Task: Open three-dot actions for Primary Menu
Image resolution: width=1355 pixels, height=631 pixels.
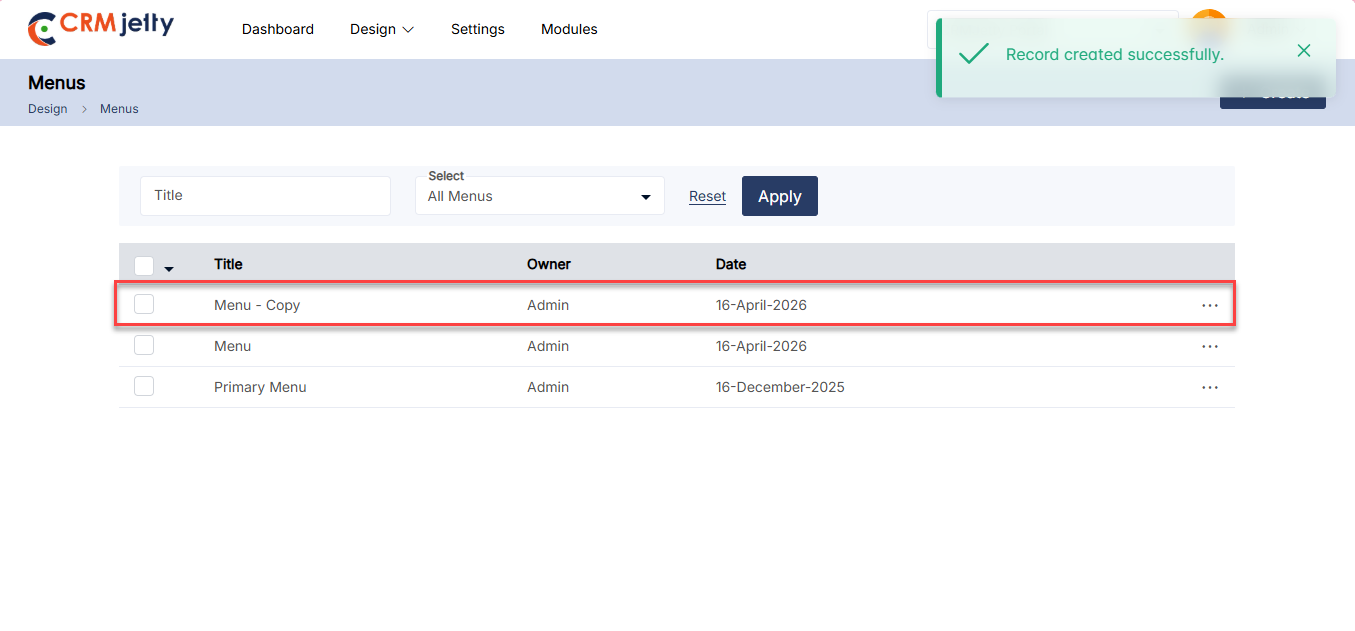Action: click(x=1209, y=387)
